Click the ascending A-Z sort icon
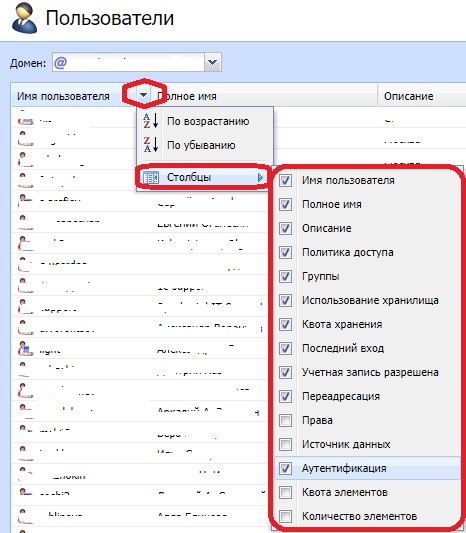 pyautogui.click(x=151, y=121)
